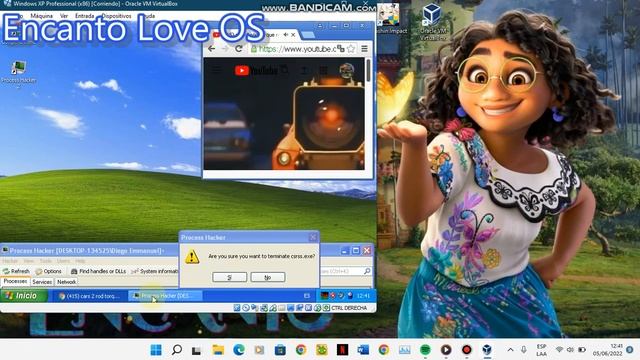Open a new Chrome tab

coord(307,35)
